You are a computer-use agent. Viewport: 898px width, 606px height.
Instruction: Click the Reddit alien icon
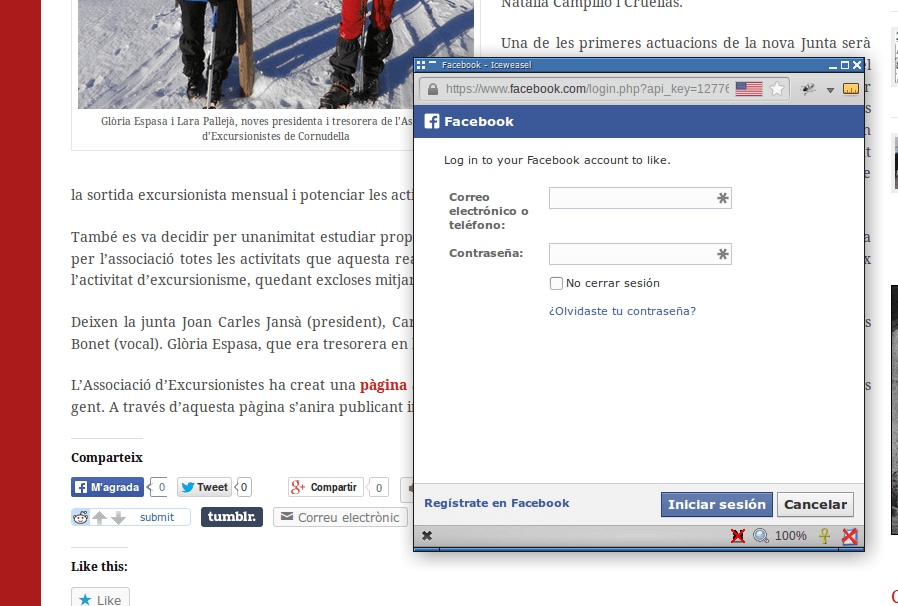[x=80, y=517]
